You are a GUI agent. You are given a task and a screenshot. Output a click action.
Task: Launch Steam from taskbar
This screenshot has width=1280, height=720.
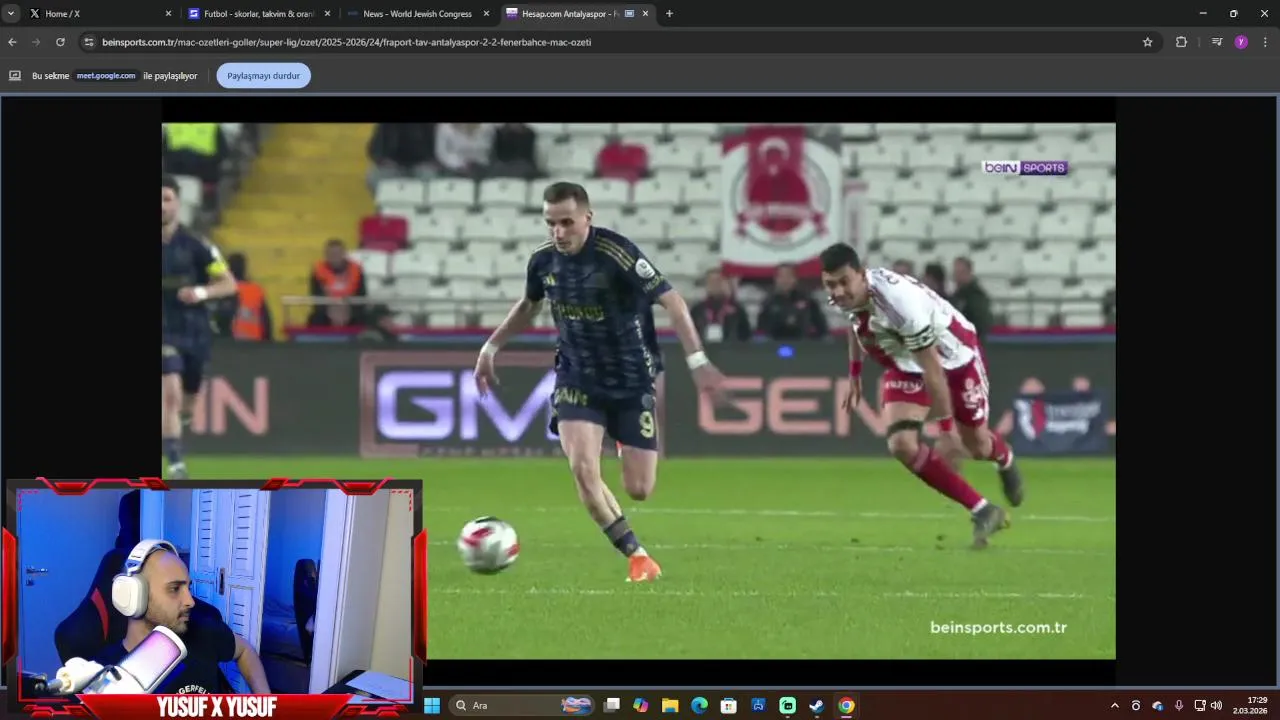tap(816, 705)
